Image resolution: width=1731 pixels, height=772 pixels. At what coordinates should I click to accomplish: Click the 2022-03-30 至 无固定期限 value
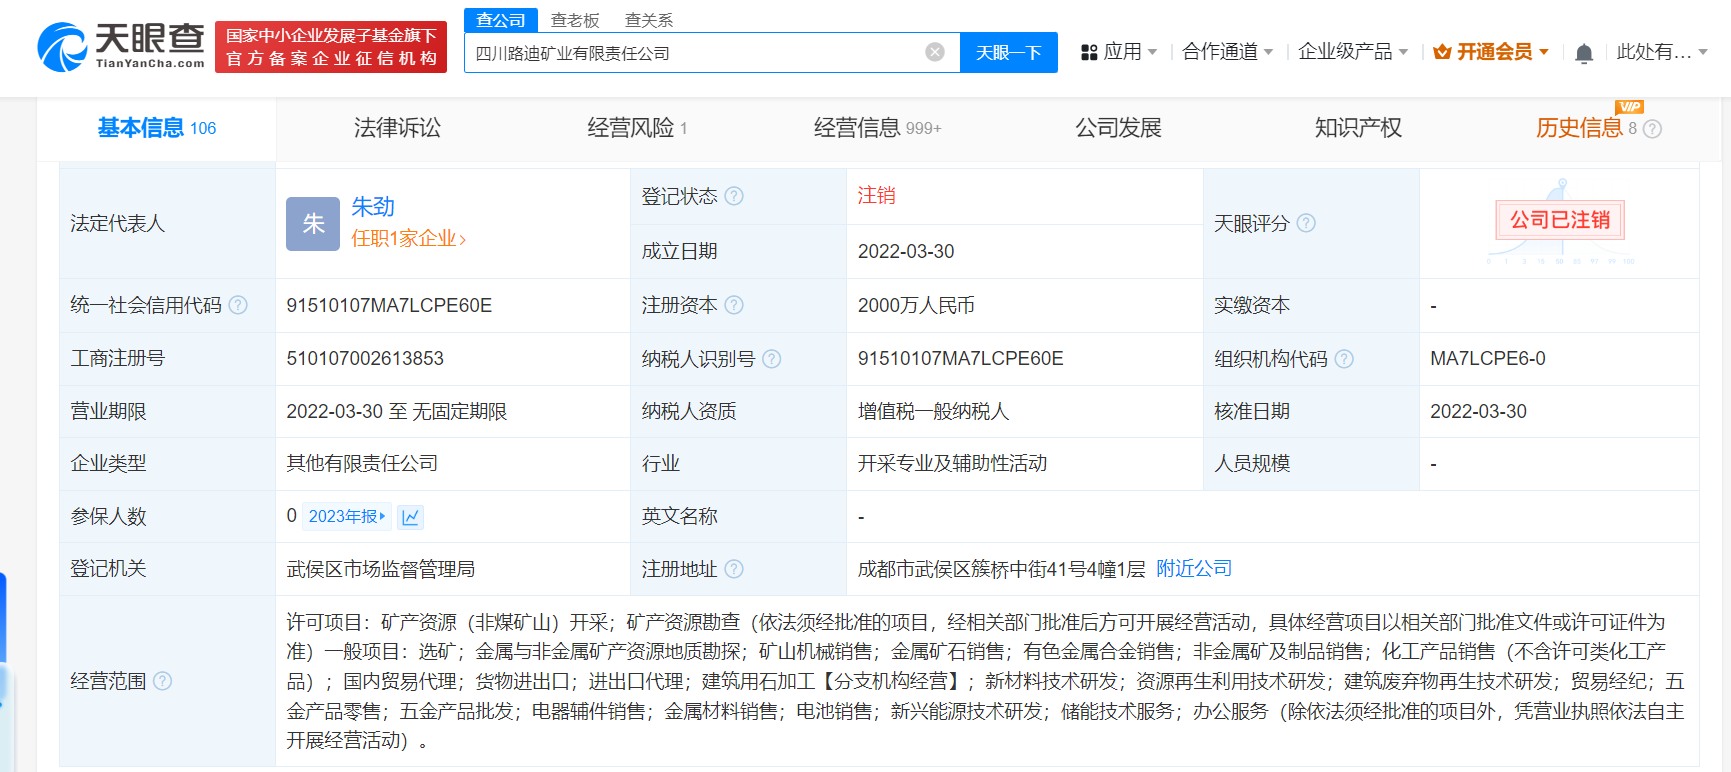[397, 411]
